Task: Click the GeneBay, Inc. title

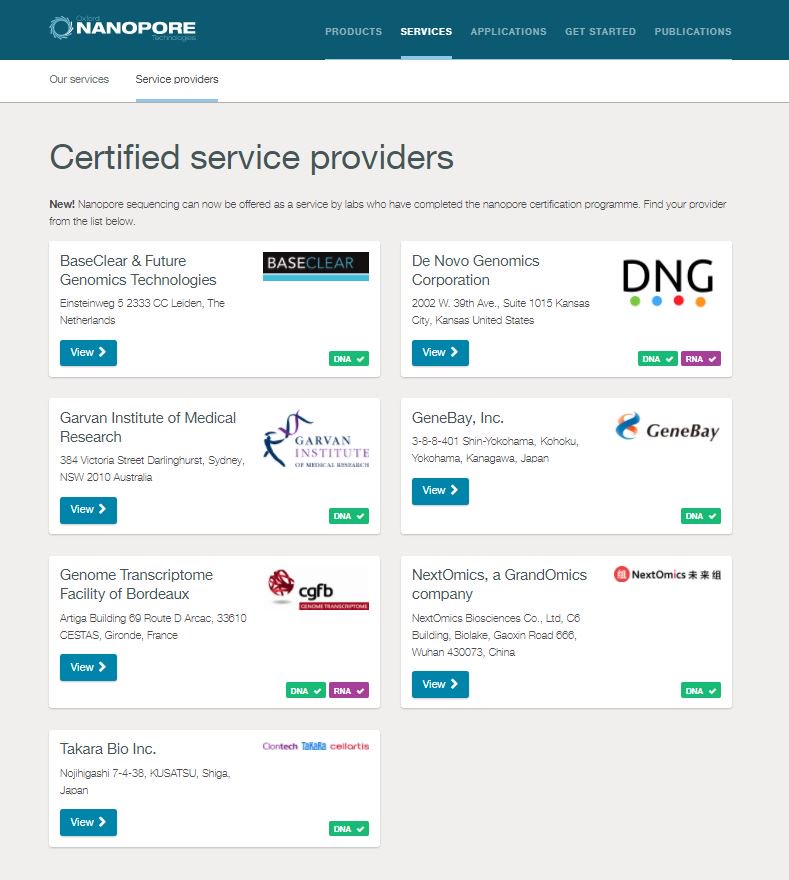Action: [458, 418]
